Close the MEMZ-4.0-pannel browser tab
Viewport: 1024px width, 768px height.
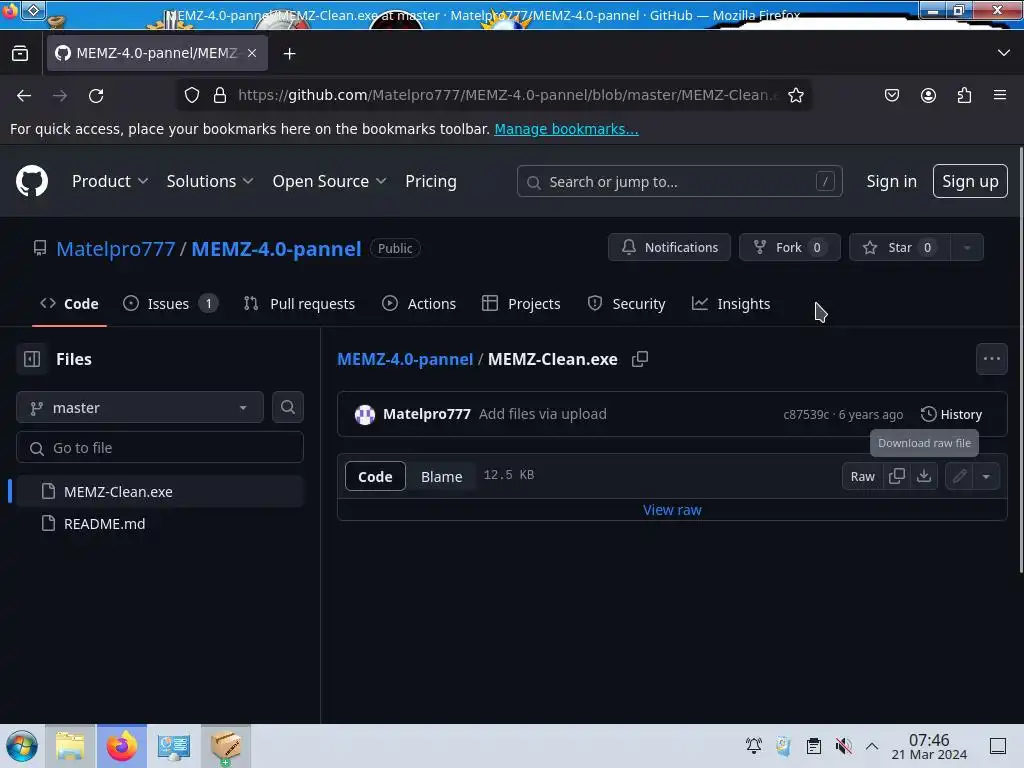click(252, 53)
